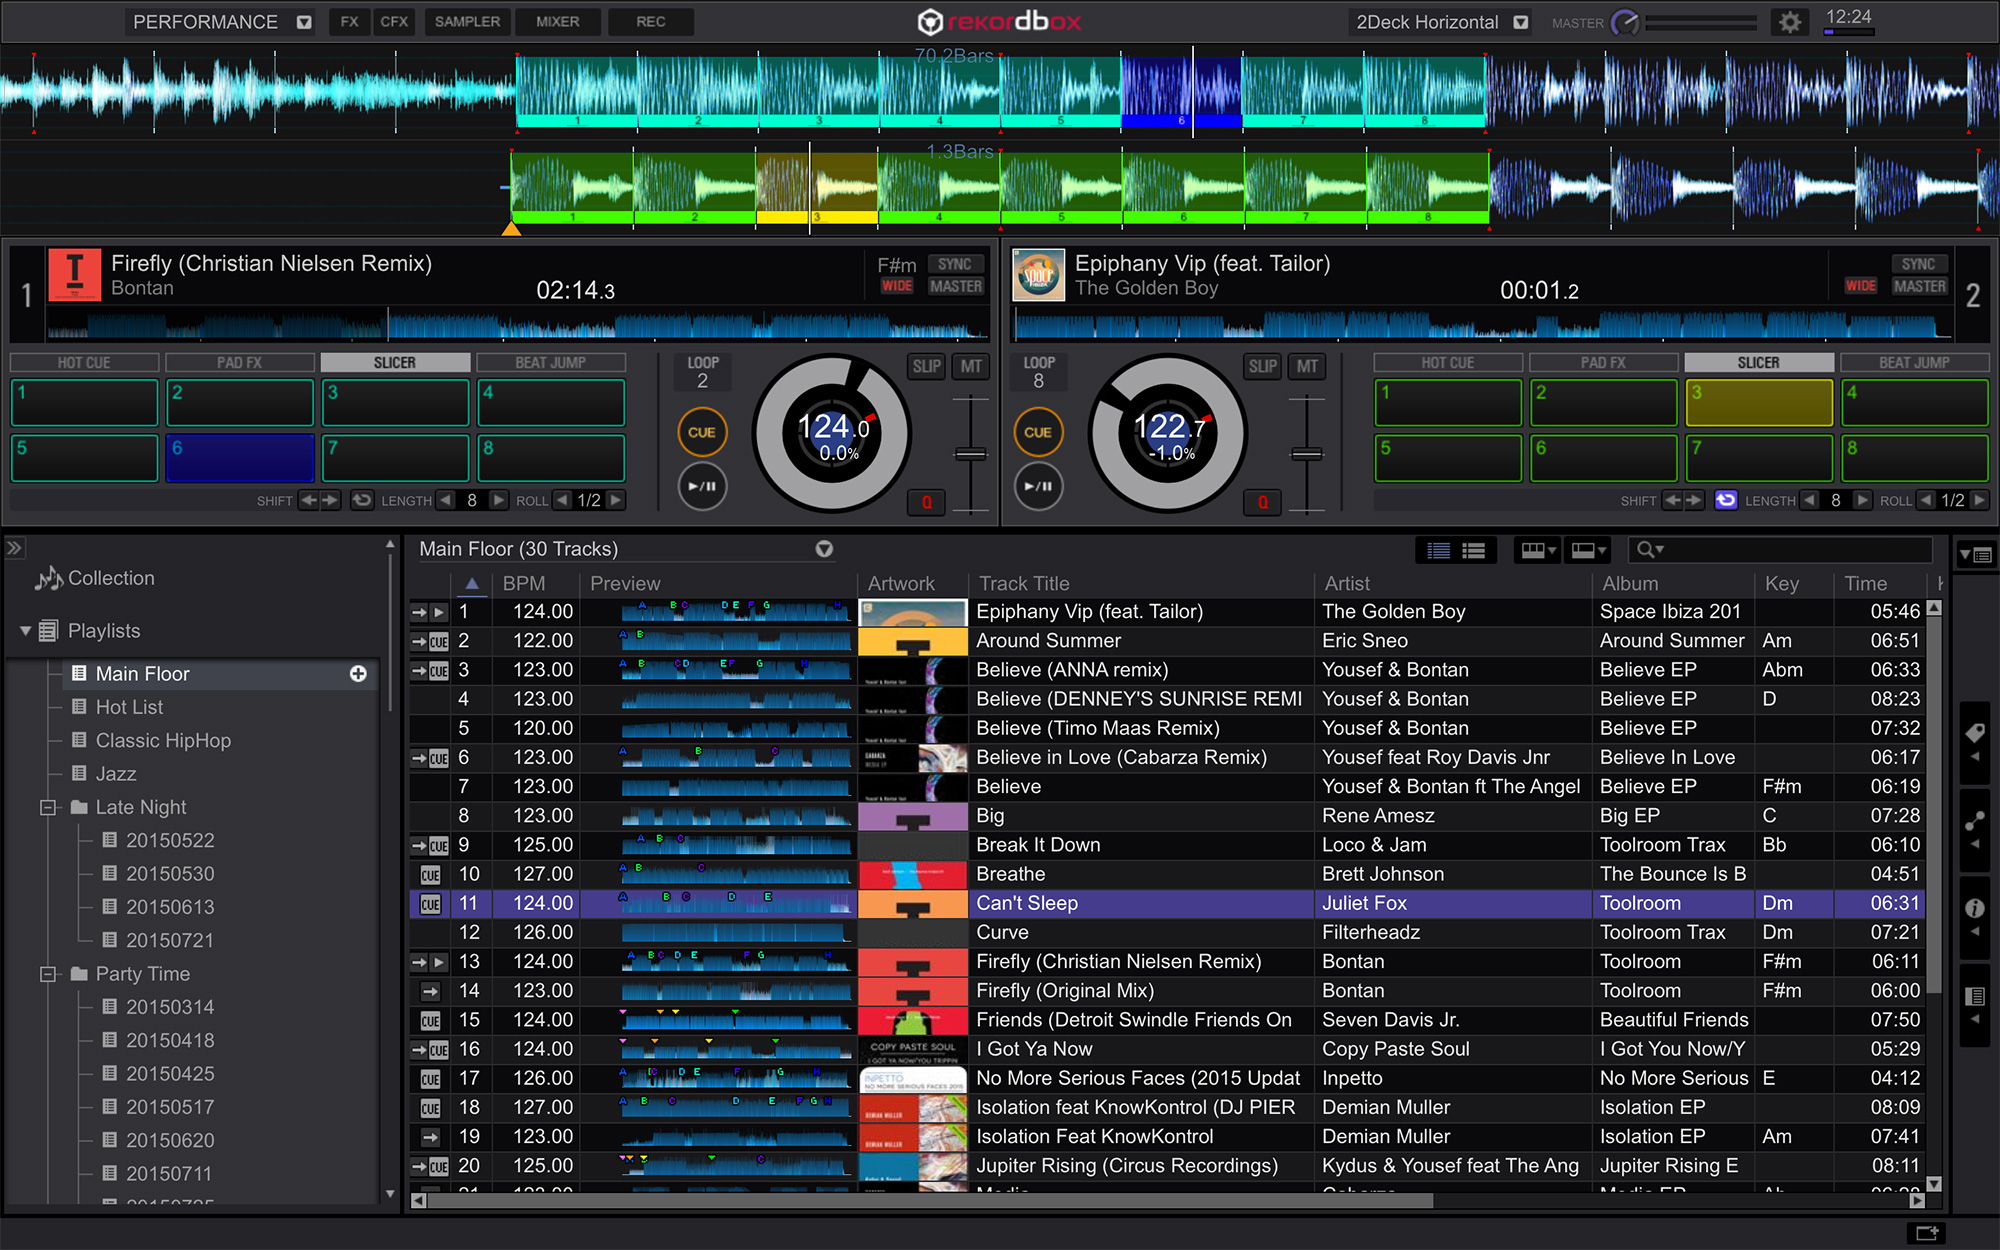Expand the Party Time playlist folder

click(x=48, y=972)
